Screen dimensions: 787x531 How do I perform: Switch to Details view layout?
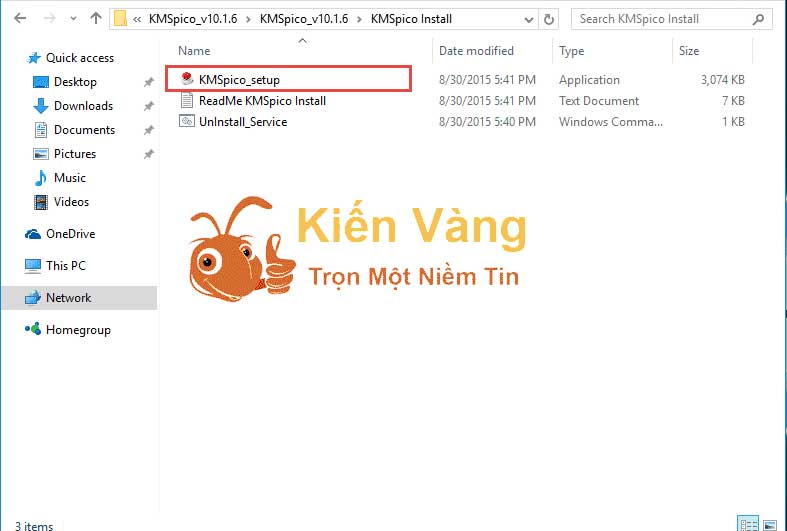click(748, 524)
